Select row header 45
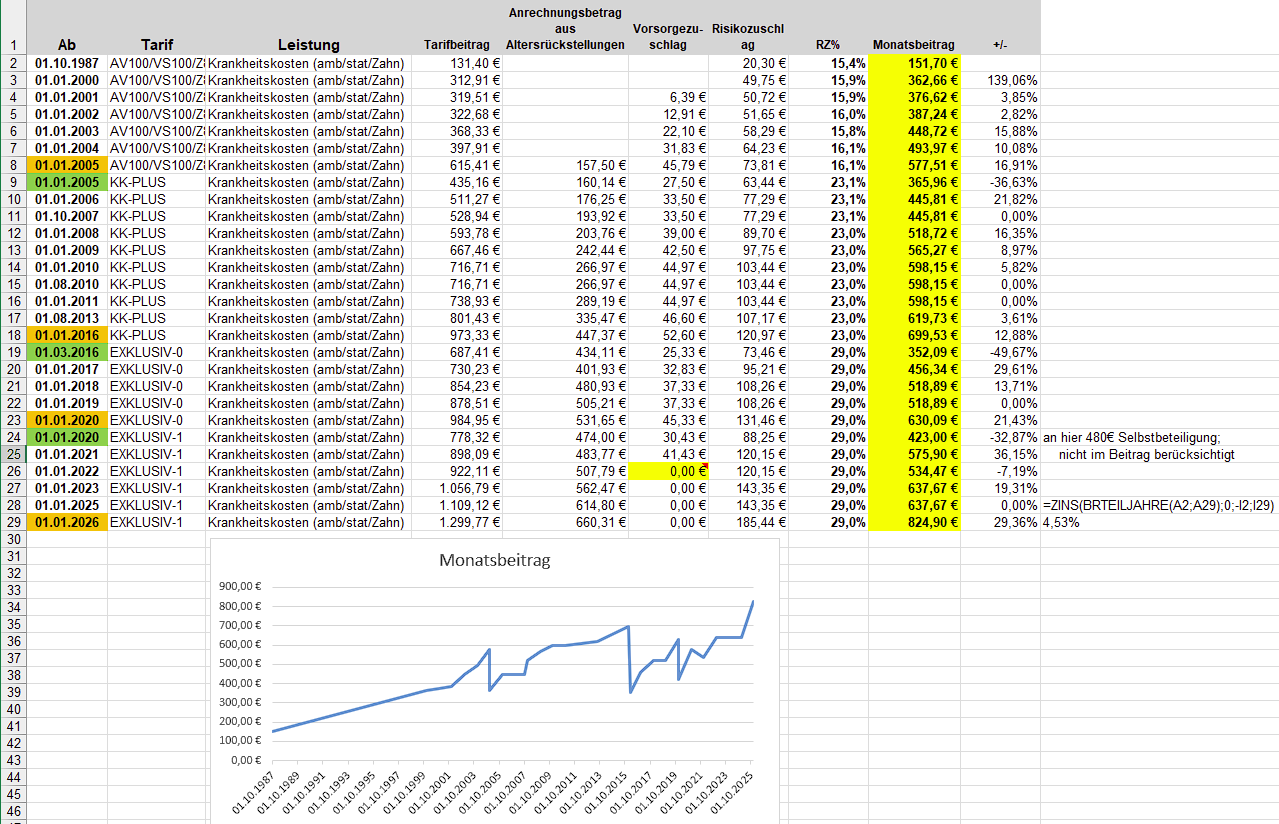The height and width of the screenshot is (824, 1279). pyautogui.click(x=13, y=794)
